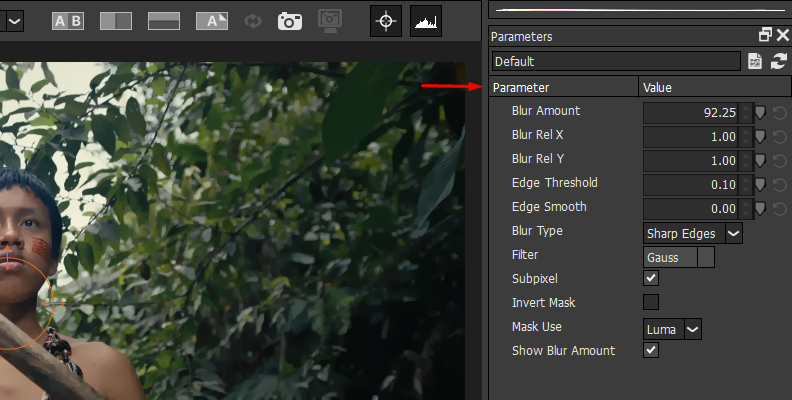Click the orange vertical arrow handle on viewer
The width and height of the screenshot is (792, 400).
(8, 258)
